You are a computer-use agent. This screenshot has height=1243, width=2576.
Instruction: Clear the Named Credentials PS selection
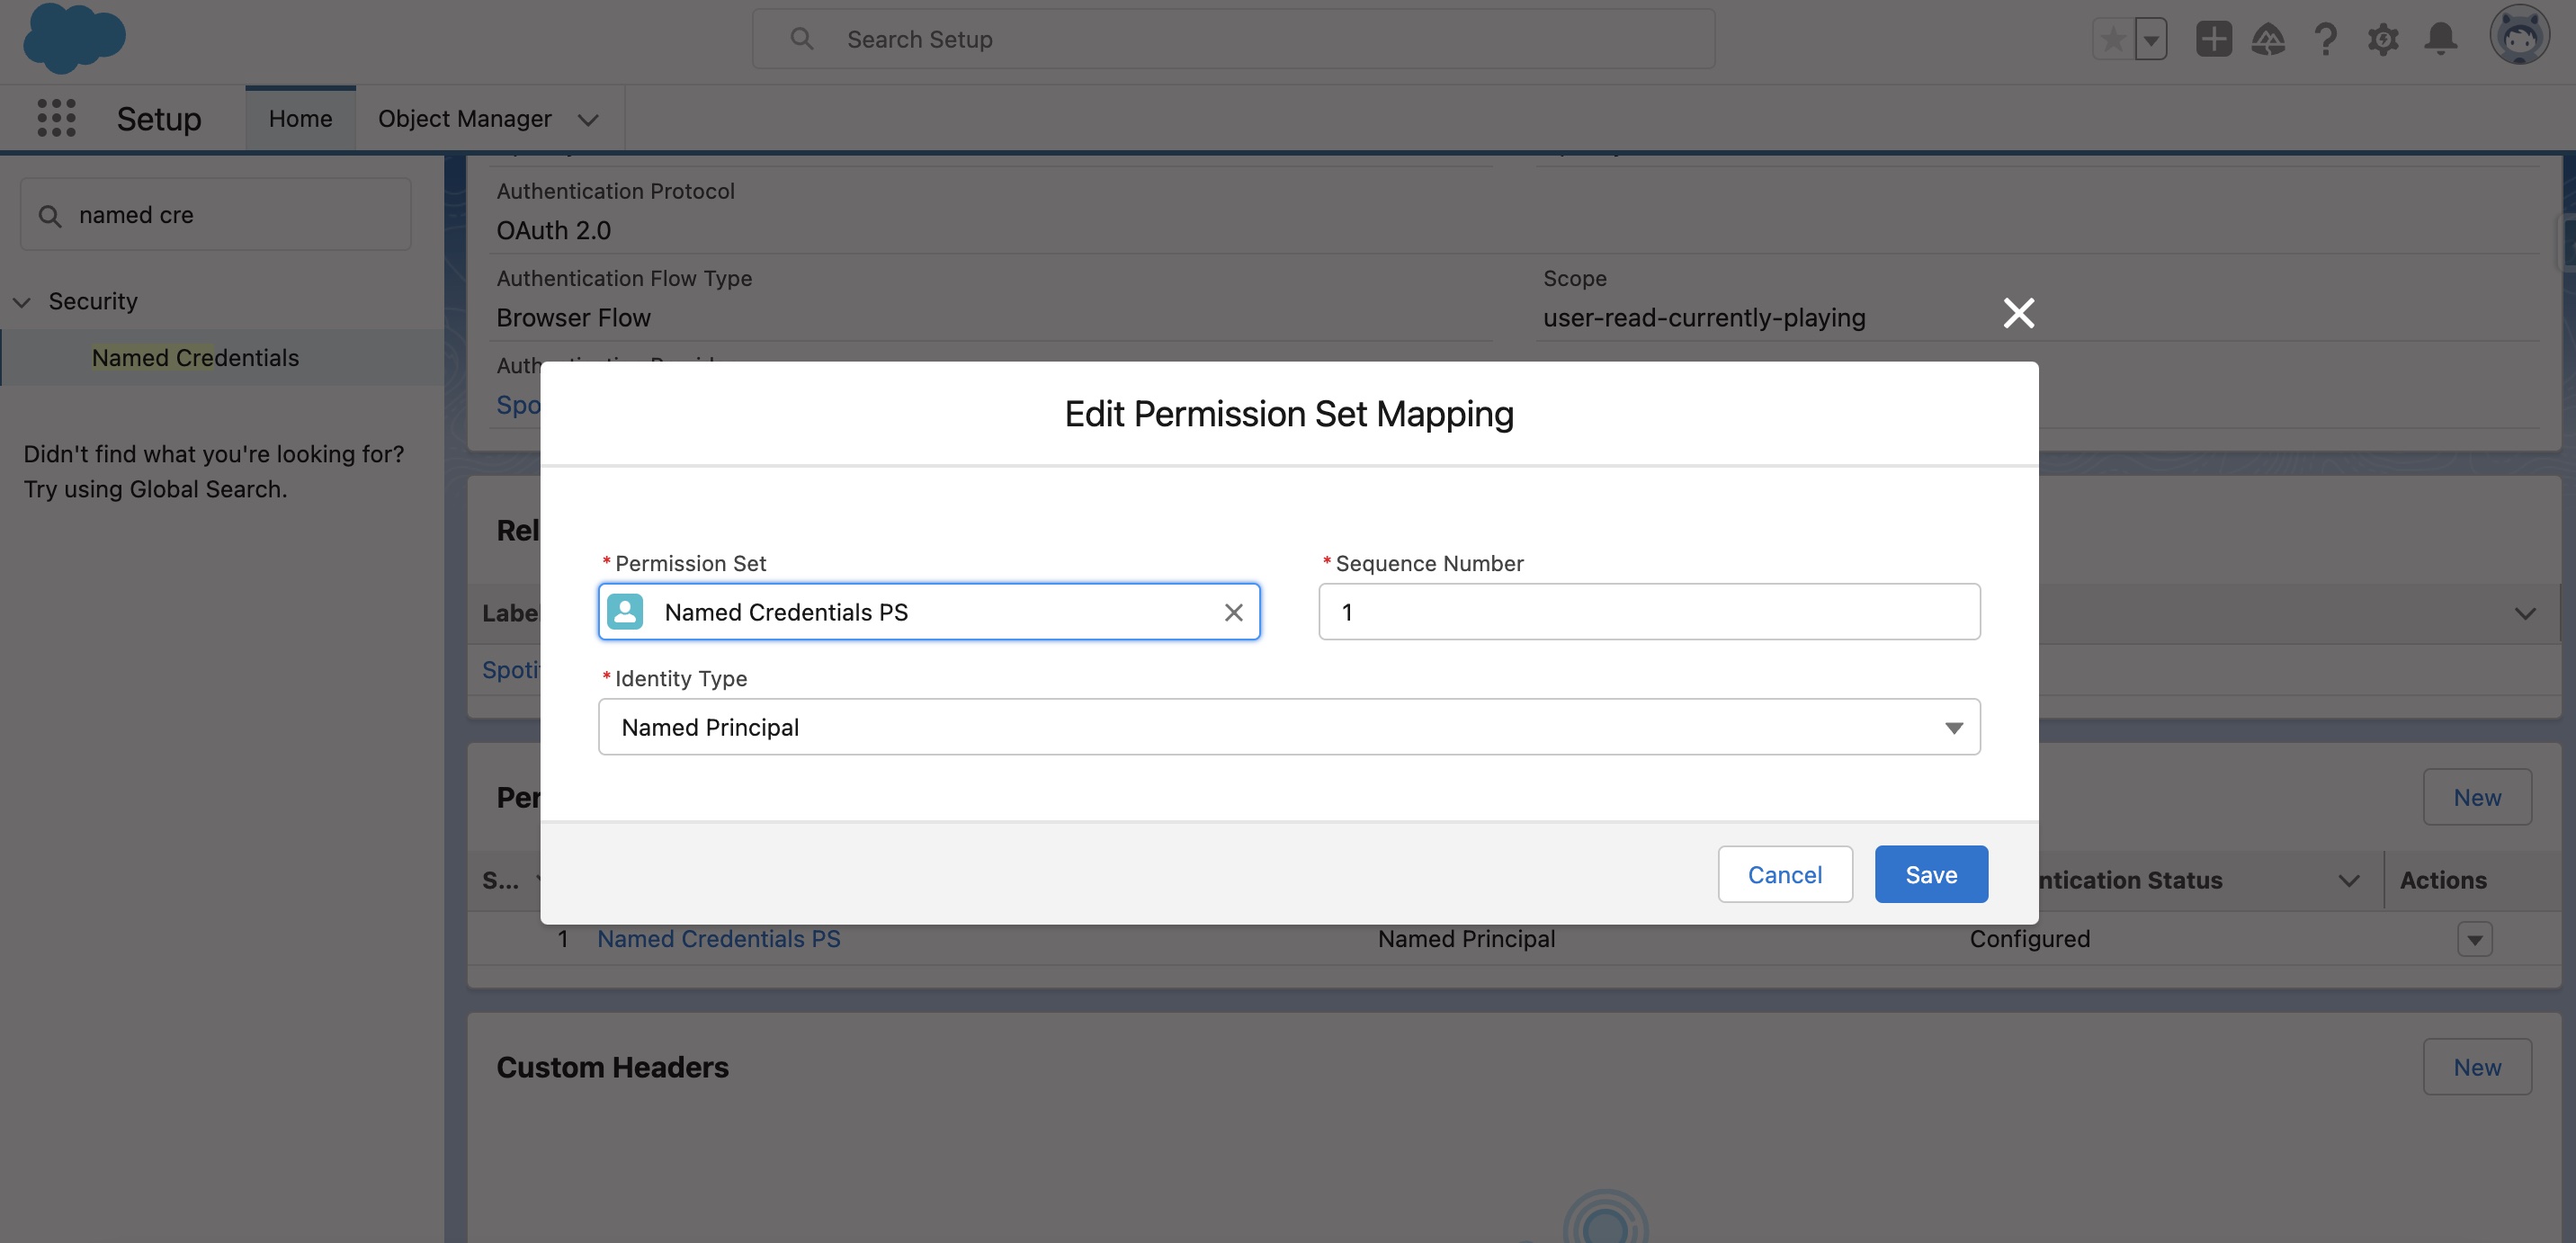[x=1233, y=612]
